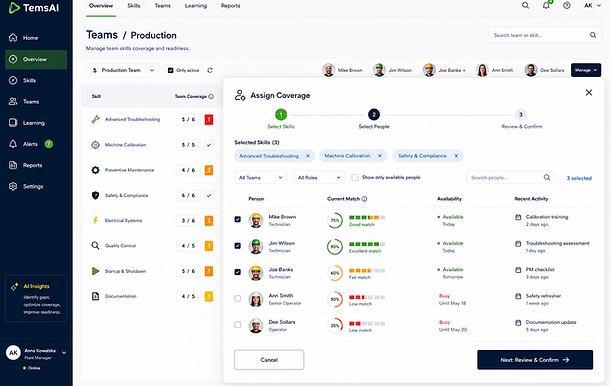This screenshot has width=611, height=386.
Task: Click Joe Banks's 60% match ring
Action: click(x=335, y=273)
